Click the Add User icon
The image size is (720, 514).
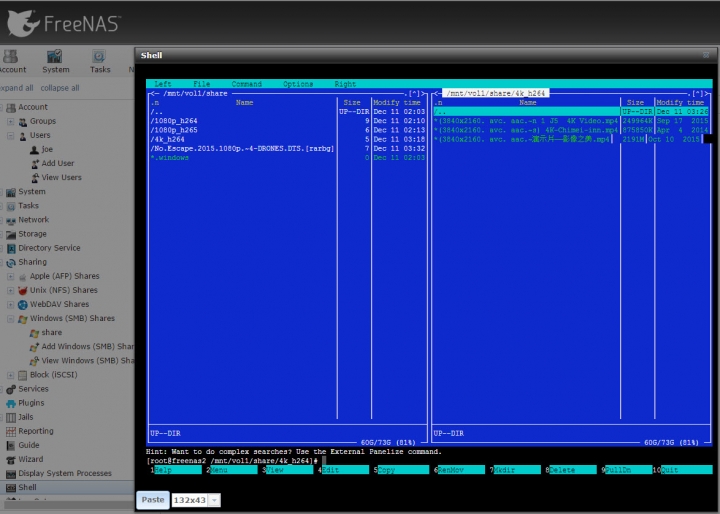[x=35, y=164]
